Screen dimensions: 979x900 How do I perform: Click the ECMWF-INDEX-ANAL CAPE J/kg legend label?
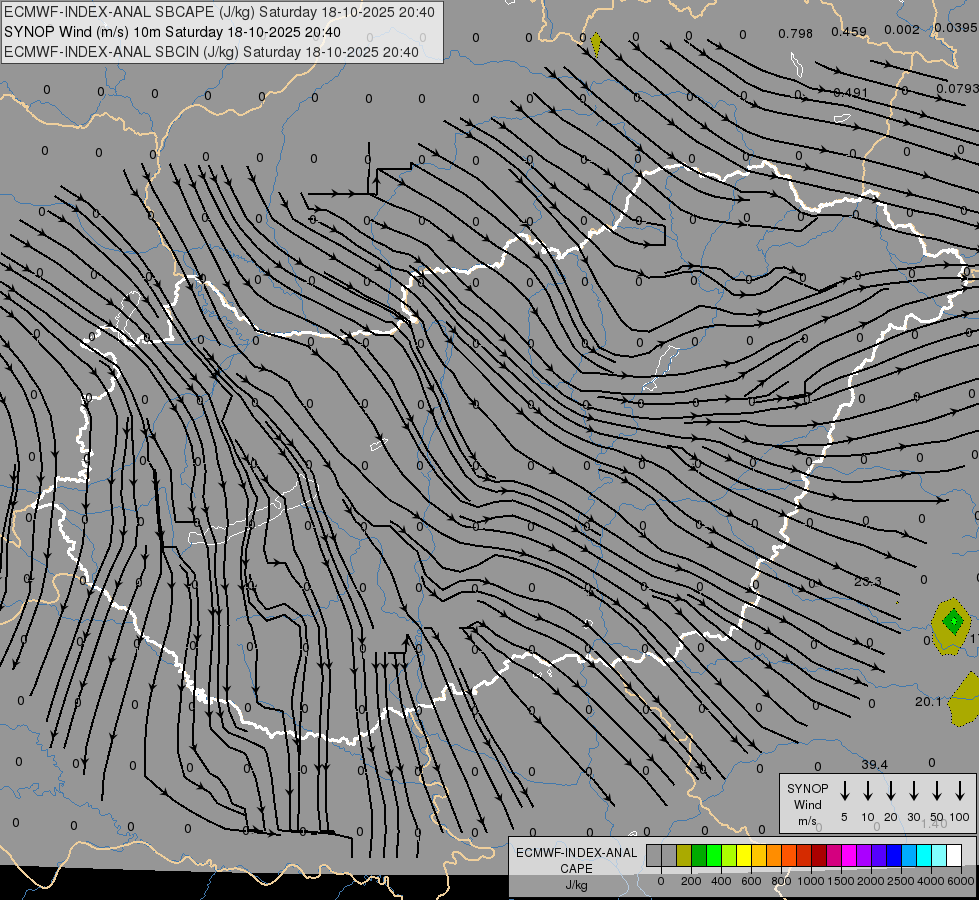575,868
